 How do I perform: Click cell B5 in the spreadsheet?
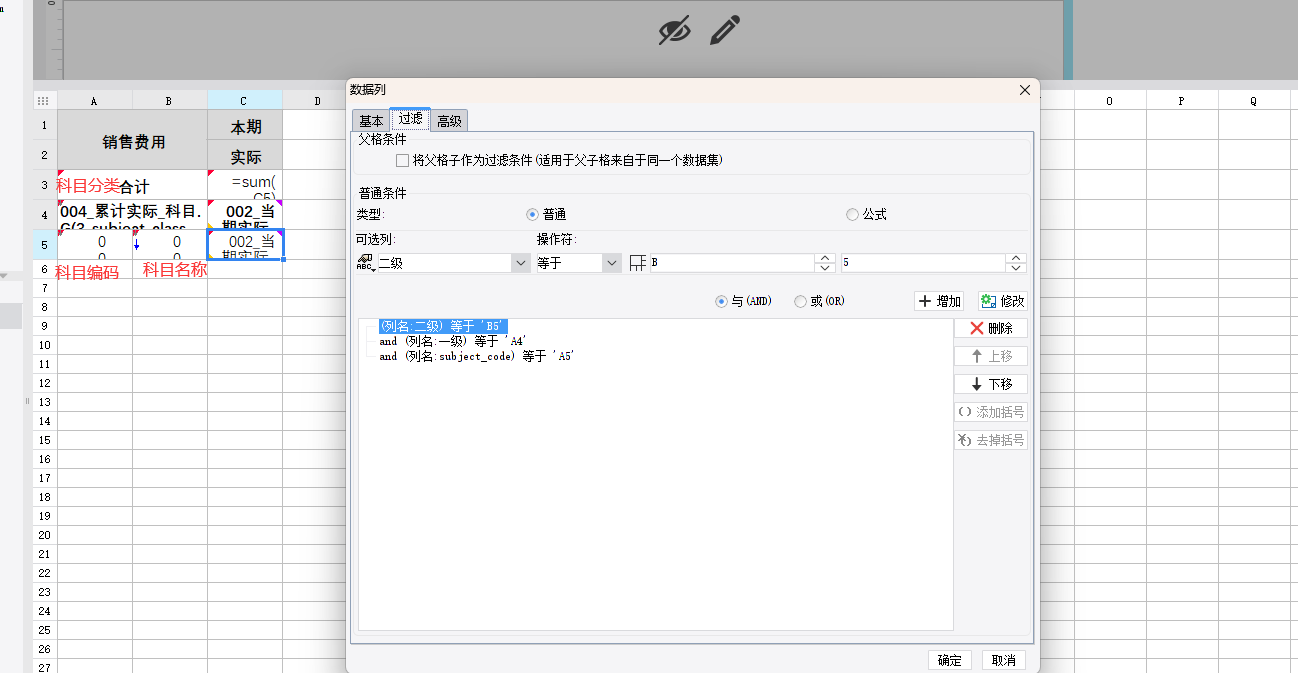point(170,245)
